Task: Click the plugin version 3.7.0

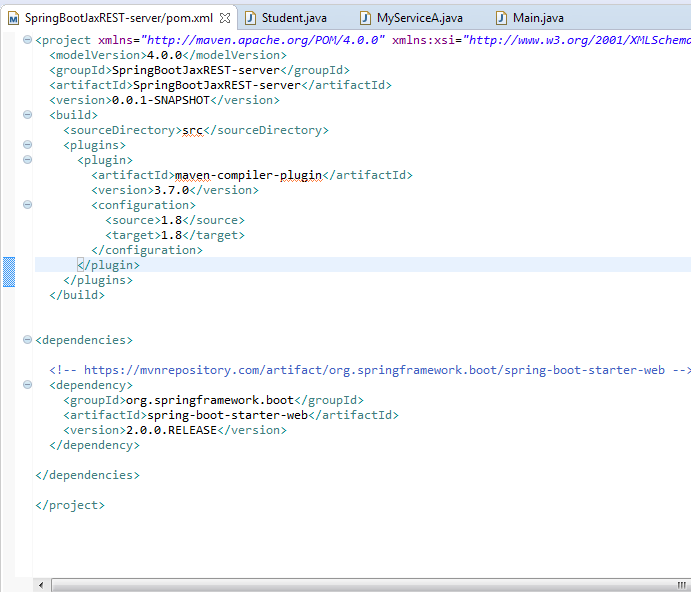Action: (171, 190)
